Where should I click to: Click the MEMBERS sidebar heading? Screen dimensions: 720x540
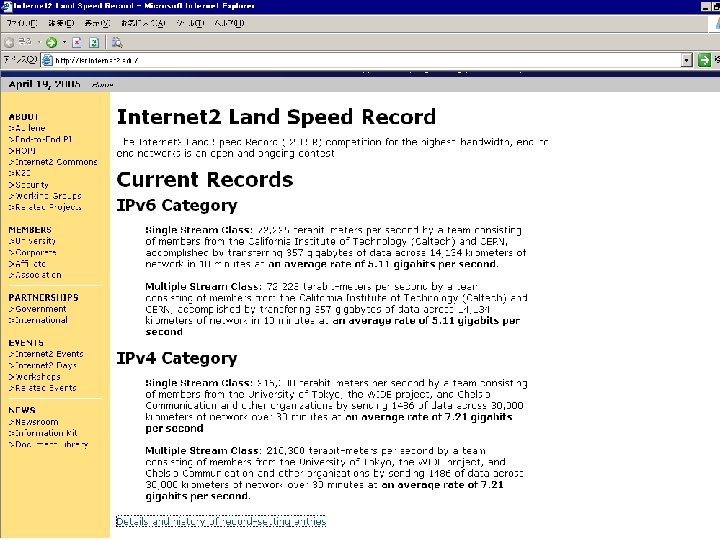[30, 230]
